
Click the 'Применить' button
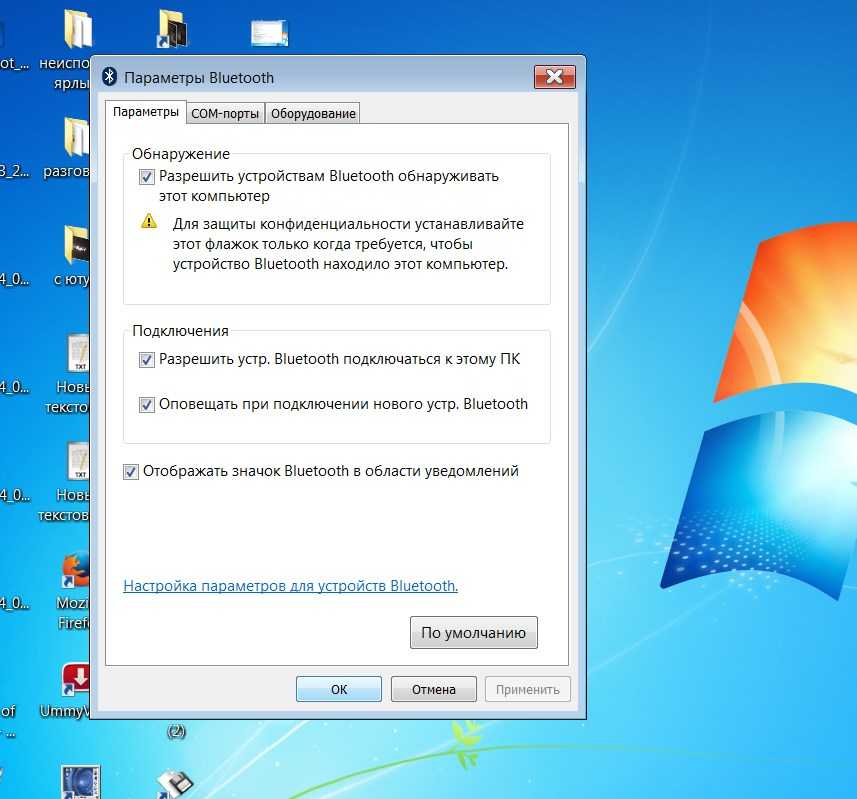point(528,689)
